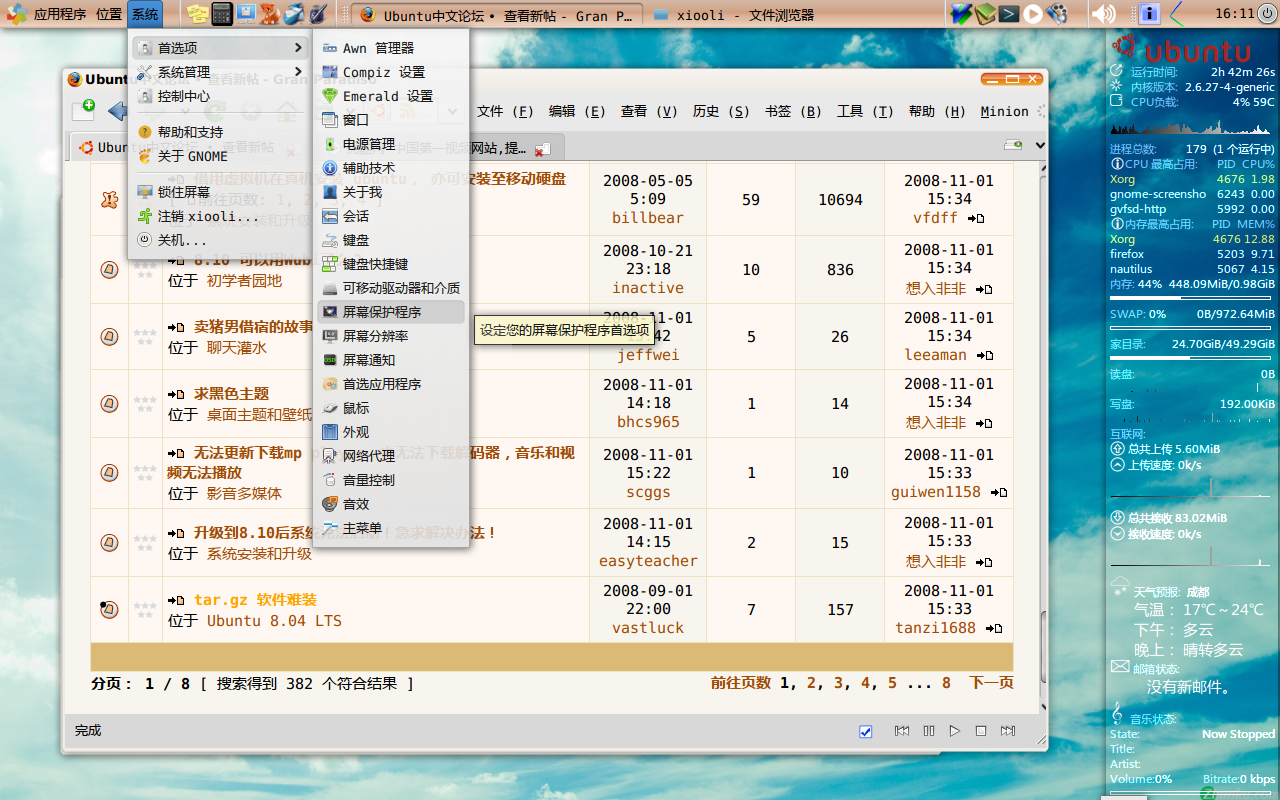Open 网络代理 network proxy entry

point(391,456)
